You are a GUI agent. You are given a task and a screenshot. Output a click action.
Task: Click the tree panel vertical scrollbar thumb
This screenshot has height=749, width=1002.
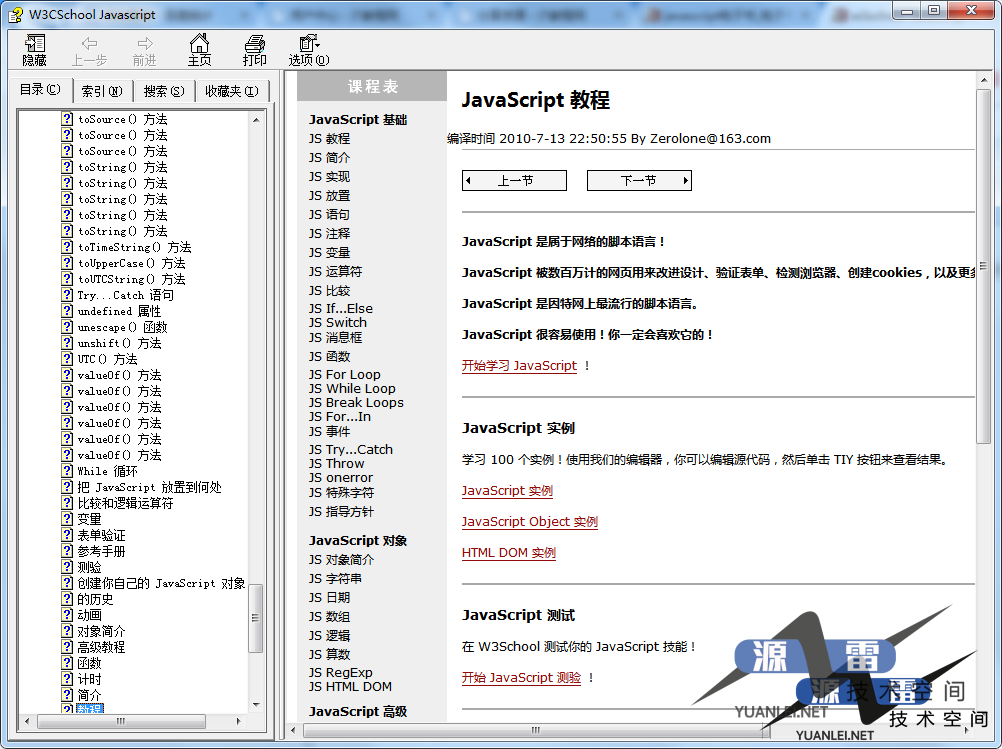click(256, 617)
